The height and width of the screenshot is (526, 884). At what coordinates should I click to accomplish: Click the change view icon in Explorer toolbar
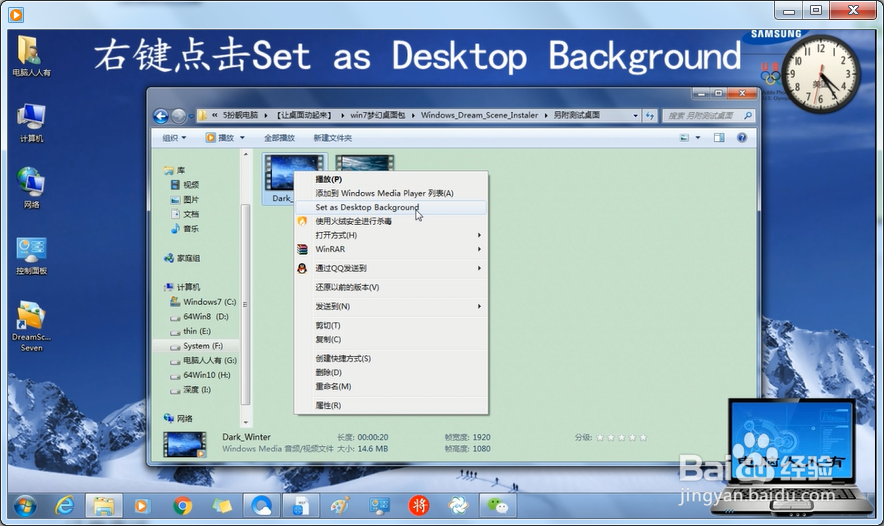684,138
